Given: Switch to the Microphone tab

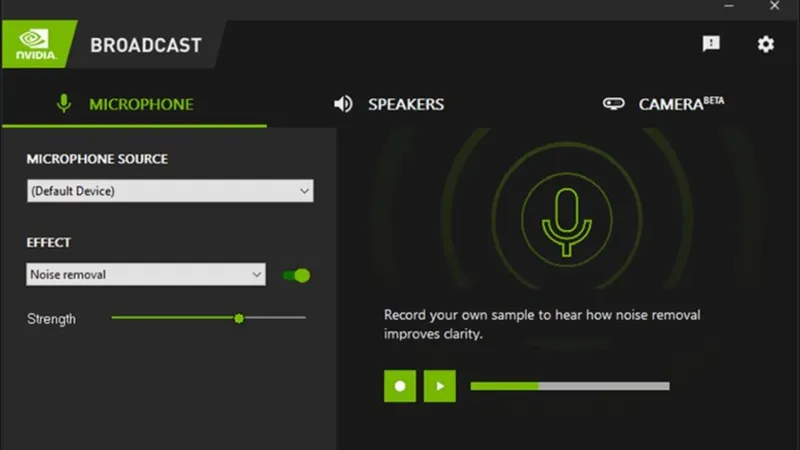Looking at the screenshot, I should pyautogui.click(x=134, y=104).
